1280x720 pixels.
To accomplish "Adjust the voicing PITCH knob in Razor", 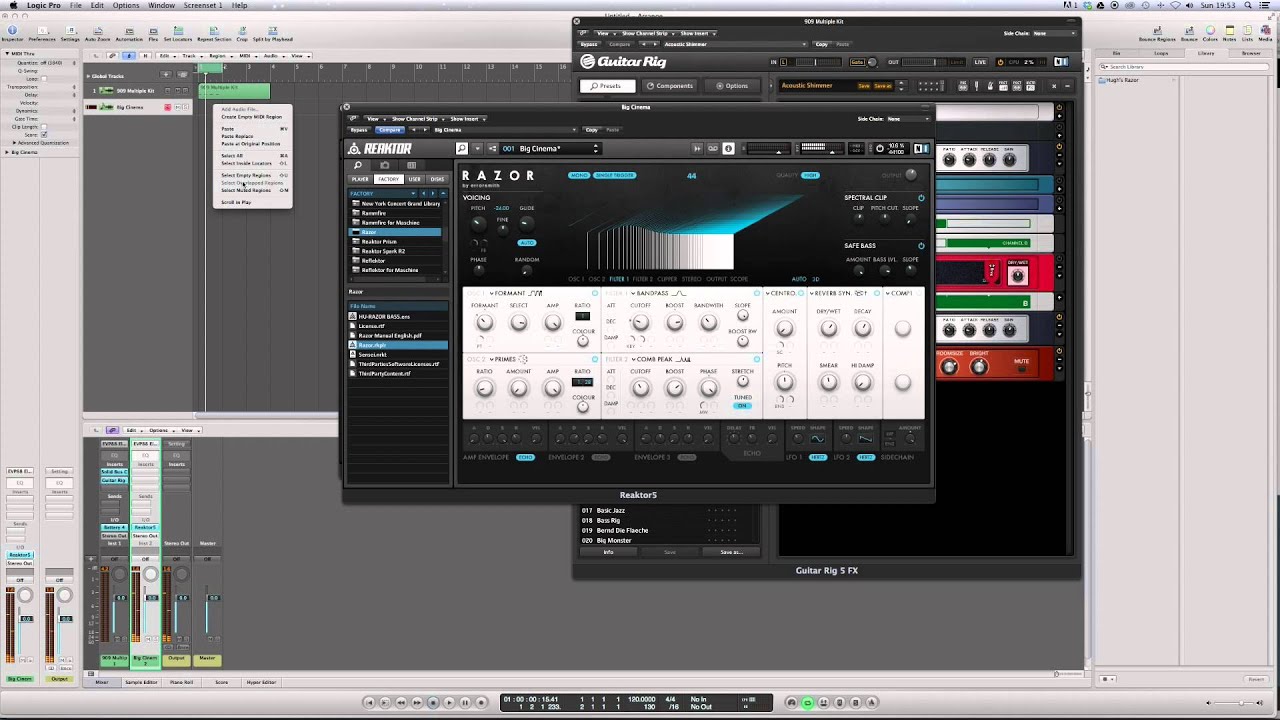I will (x=478, y=222).
